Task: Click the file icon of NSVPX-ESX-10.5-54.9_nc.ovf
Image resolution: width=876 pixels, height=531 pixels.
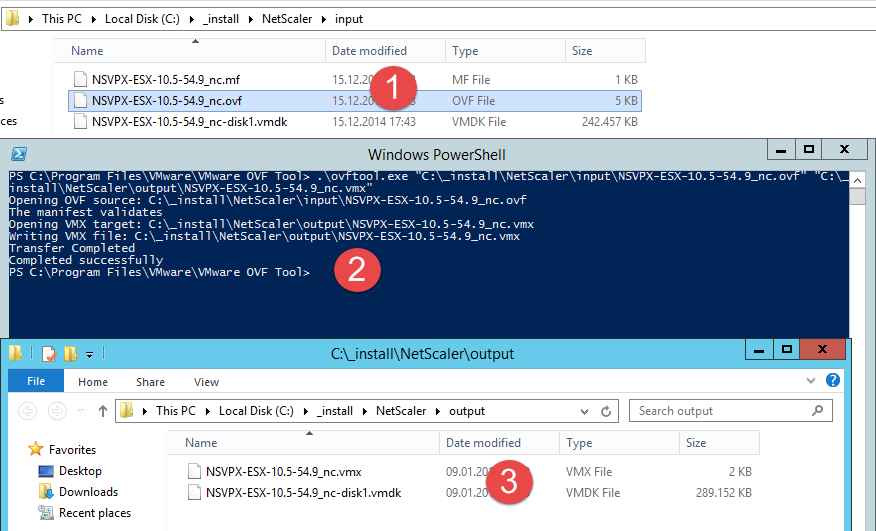Action: [80, 101]
